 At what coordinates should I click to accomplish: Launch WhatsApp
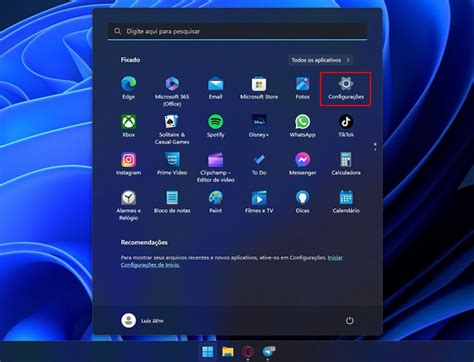click(x=302, y=126)
